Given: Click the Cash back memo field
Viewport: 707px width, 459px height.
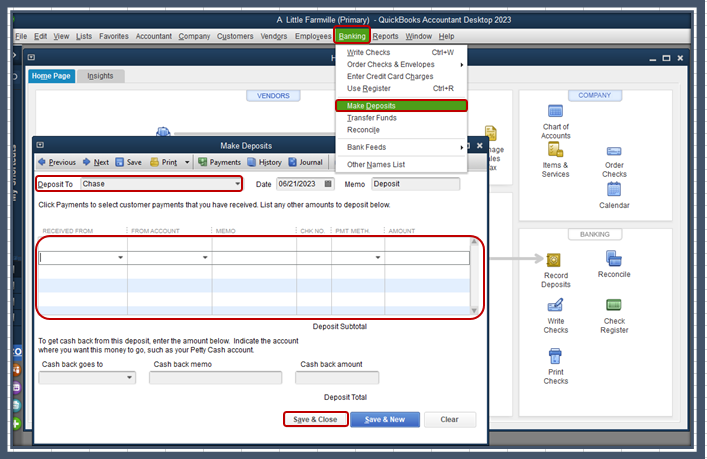Looking at the screenshot, I should tap(216, 377).
